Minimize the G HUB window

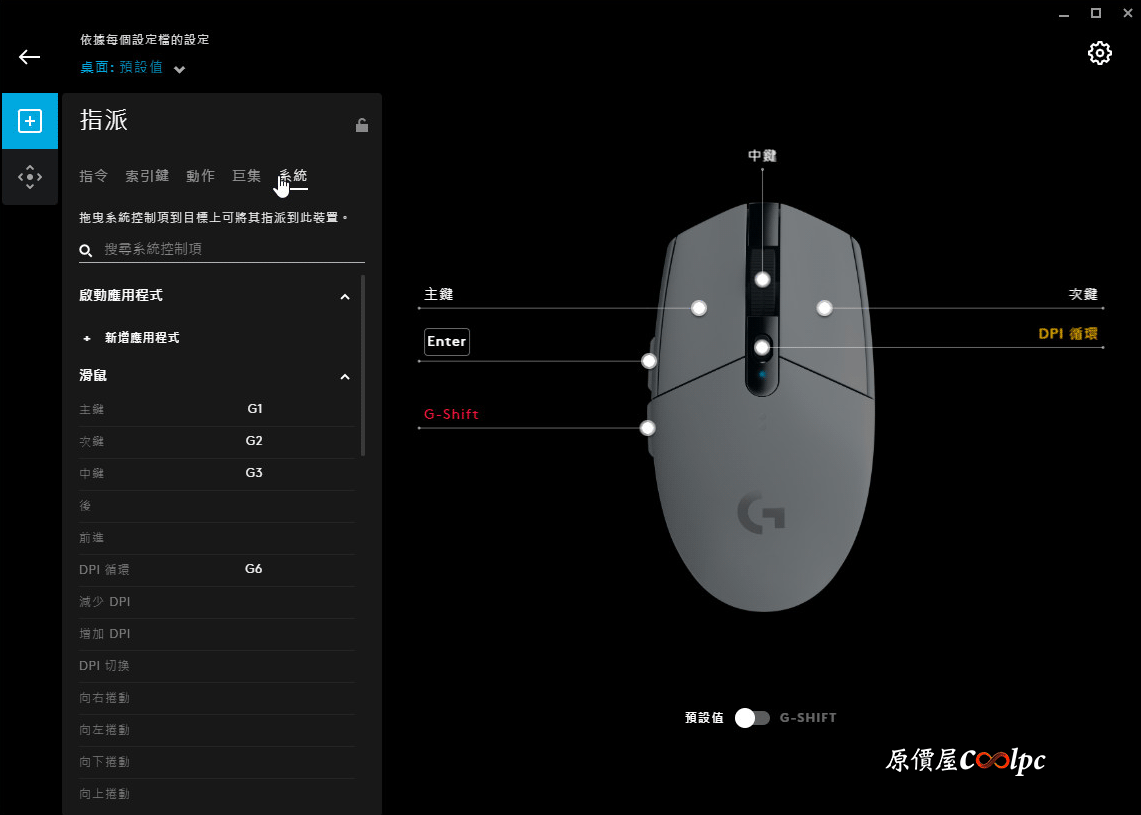(1064, 14)
